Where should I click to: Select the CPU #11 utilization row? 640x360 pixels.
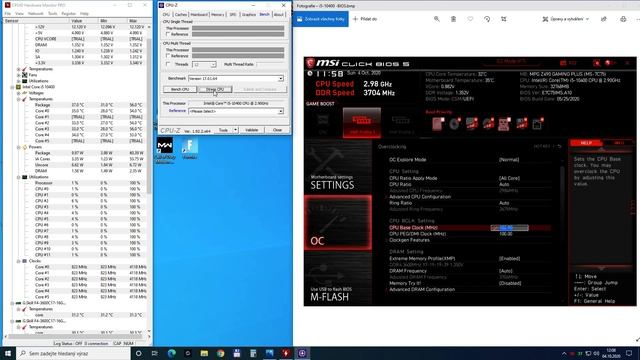click(75, 255)
